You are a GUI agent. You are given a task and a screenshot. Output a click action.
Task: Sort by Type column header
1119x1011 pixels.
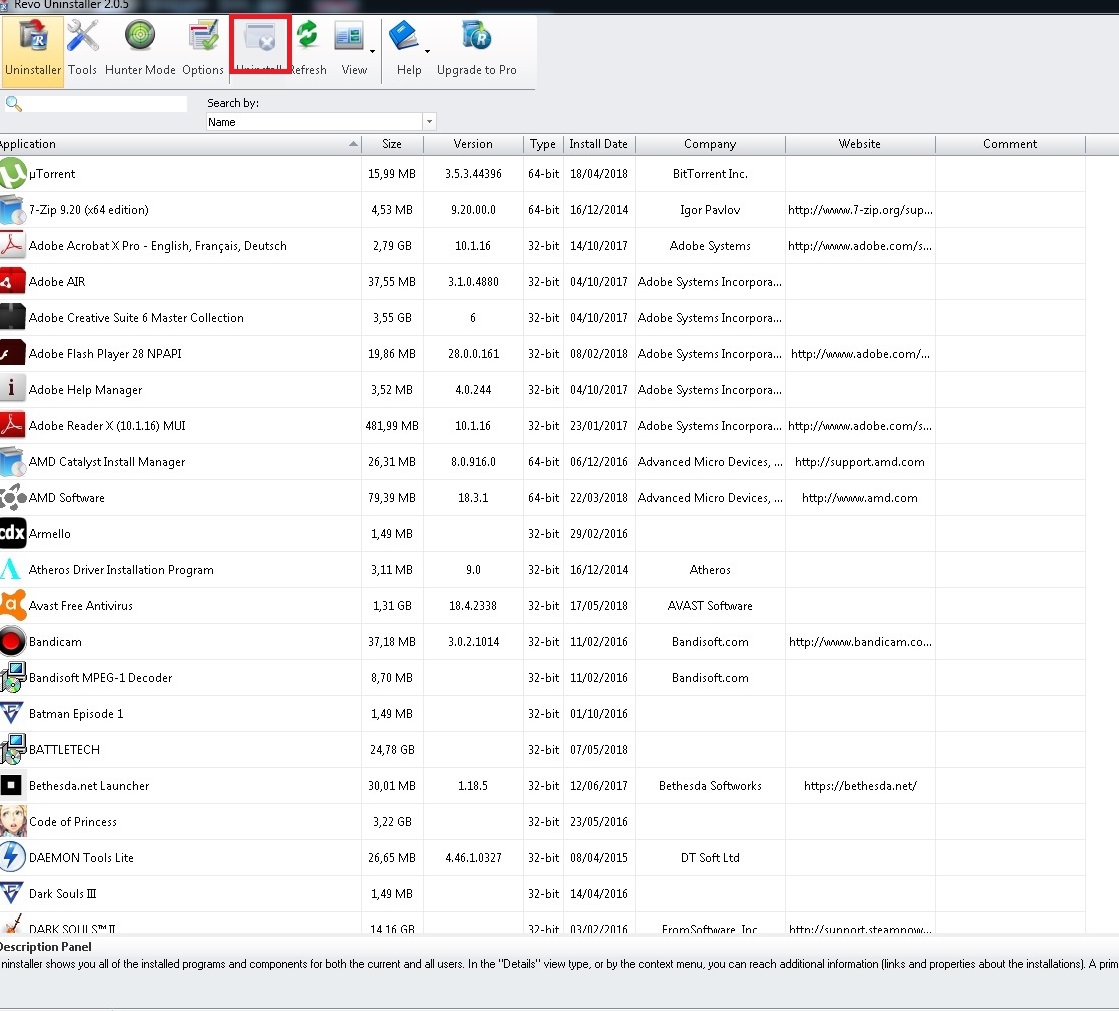543,144
